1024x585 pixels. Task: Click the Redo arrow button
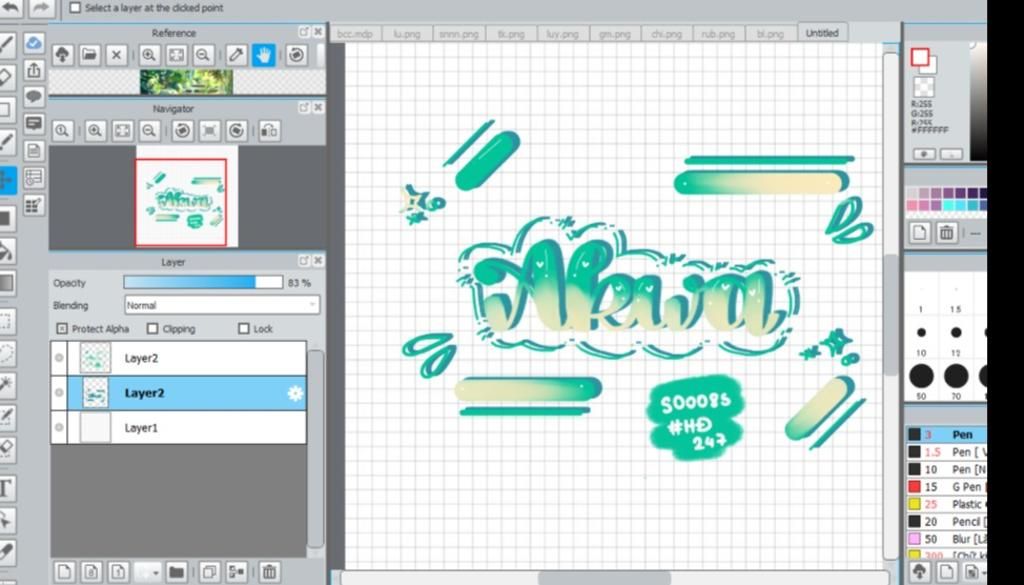pyautogui.click(x=41, y=8)
